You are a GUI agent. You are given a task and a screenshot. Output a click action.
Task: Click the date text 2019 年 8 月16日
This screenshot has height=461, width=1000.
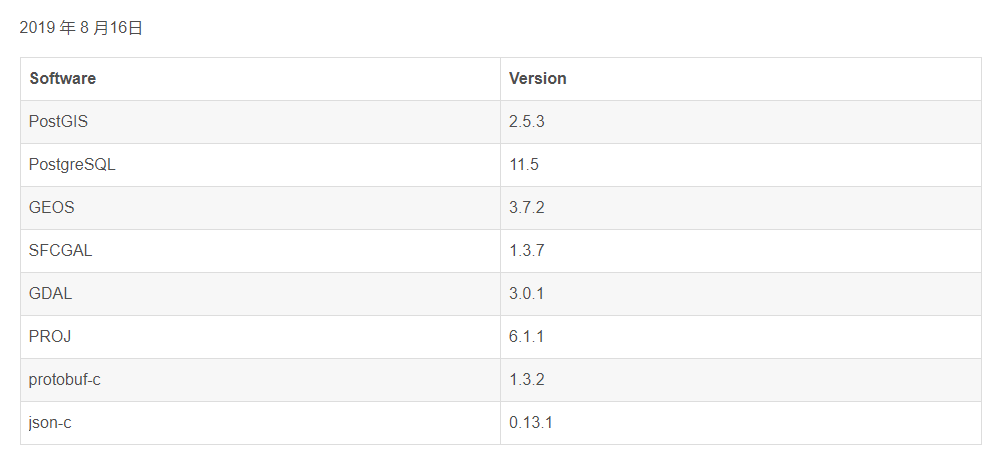pos(81,28)
